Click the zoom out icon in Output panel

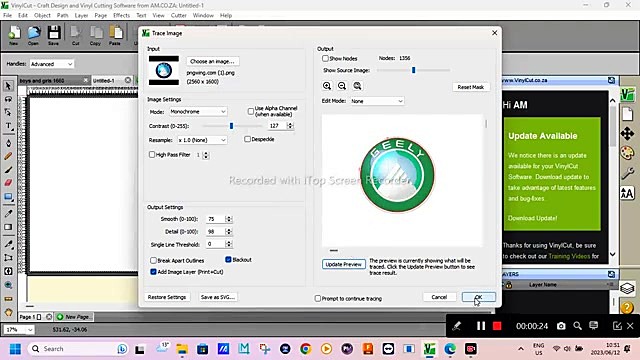coord(342,86)
